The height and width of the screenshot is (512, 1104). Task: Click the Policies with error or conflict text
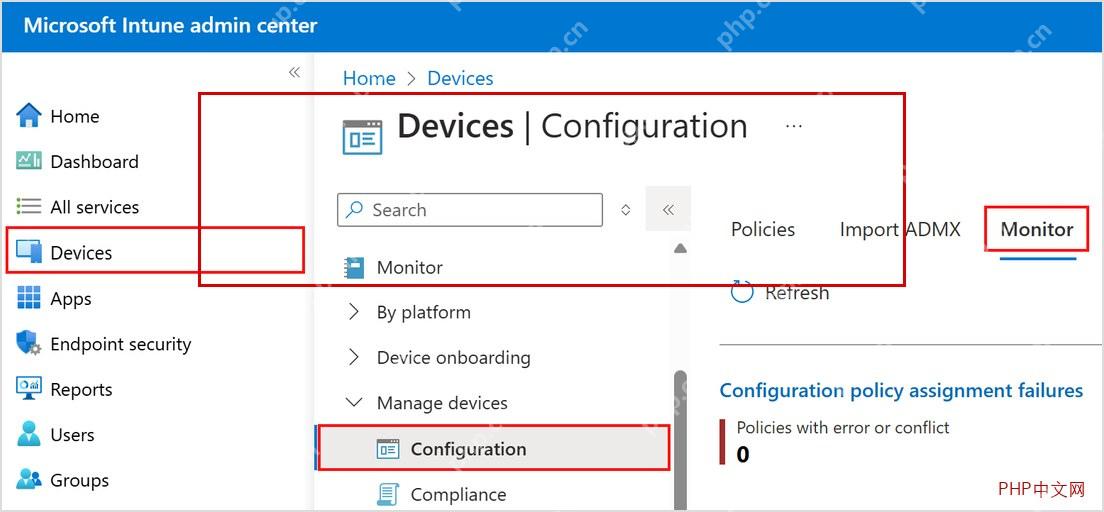(x=843, y=427)
